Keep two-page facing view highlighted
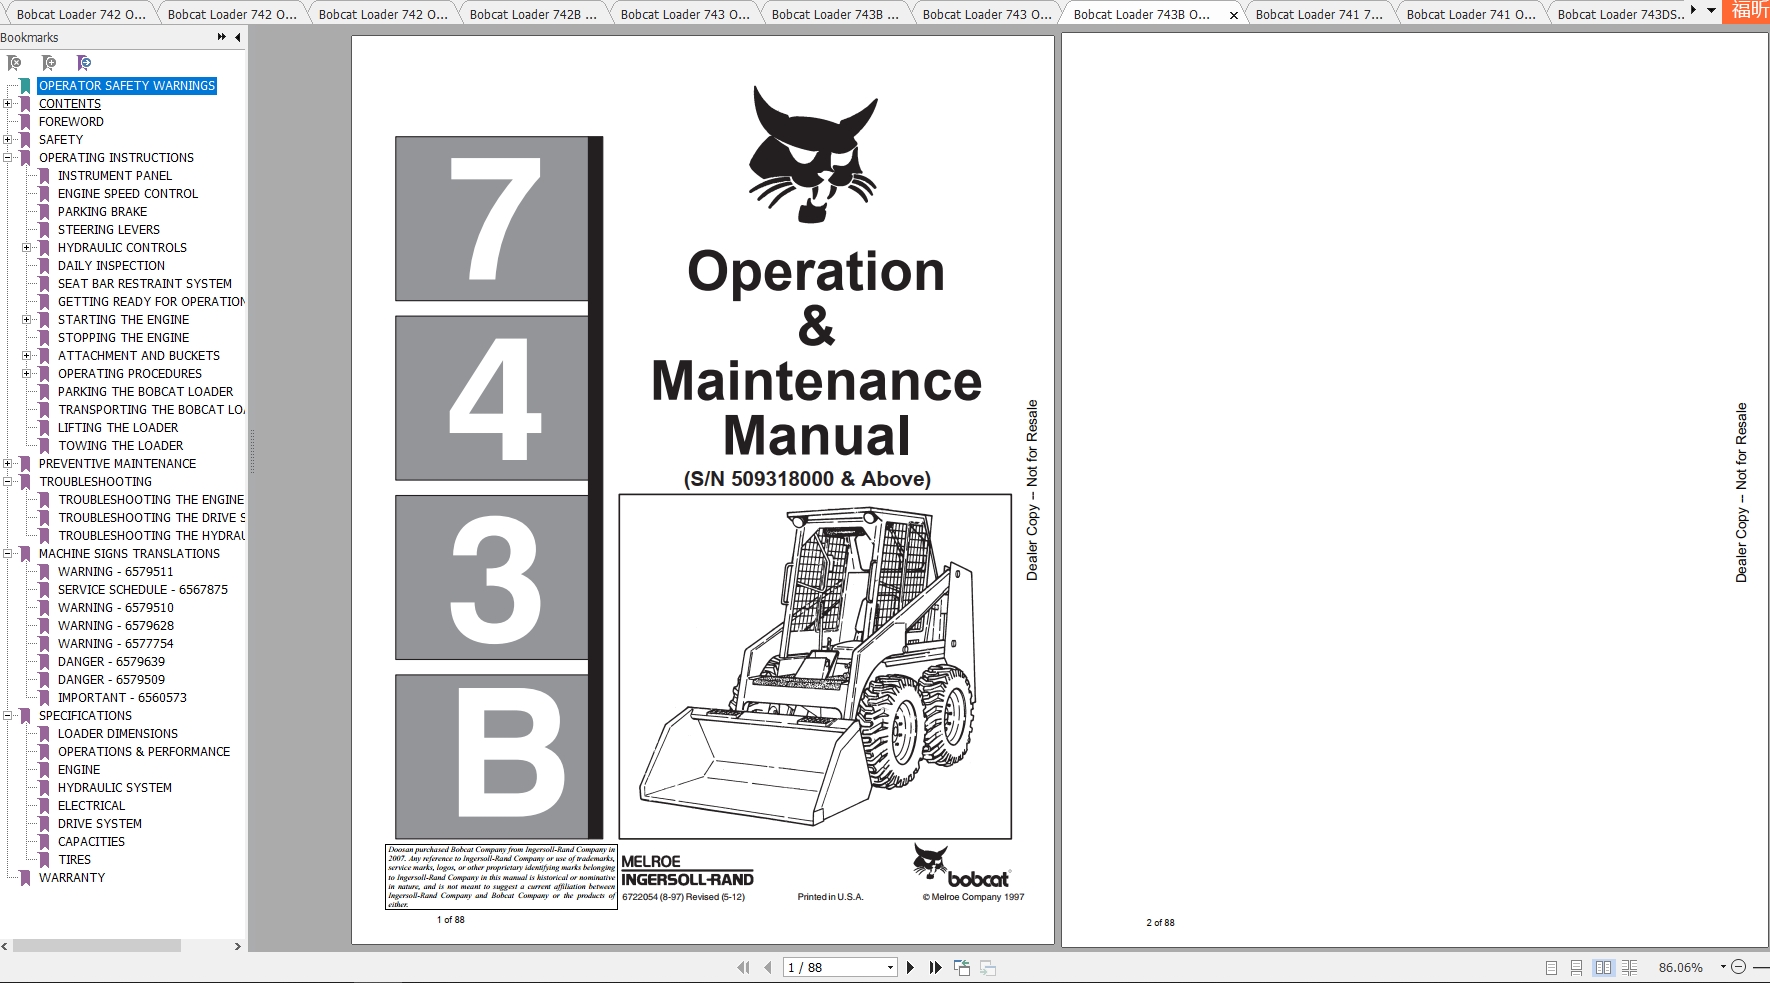1770x983 pixels. (x=1605, y=967)
